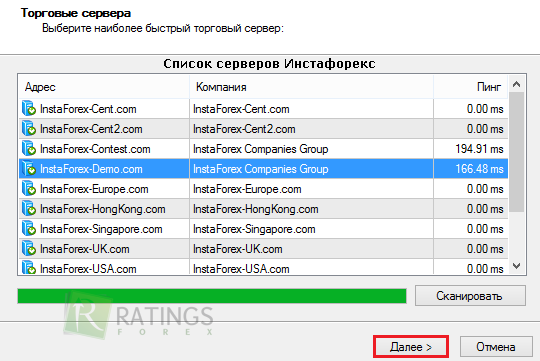
Task: Click server icon beside InstaForex-Cent.com
Action: [x=29, y=109]
